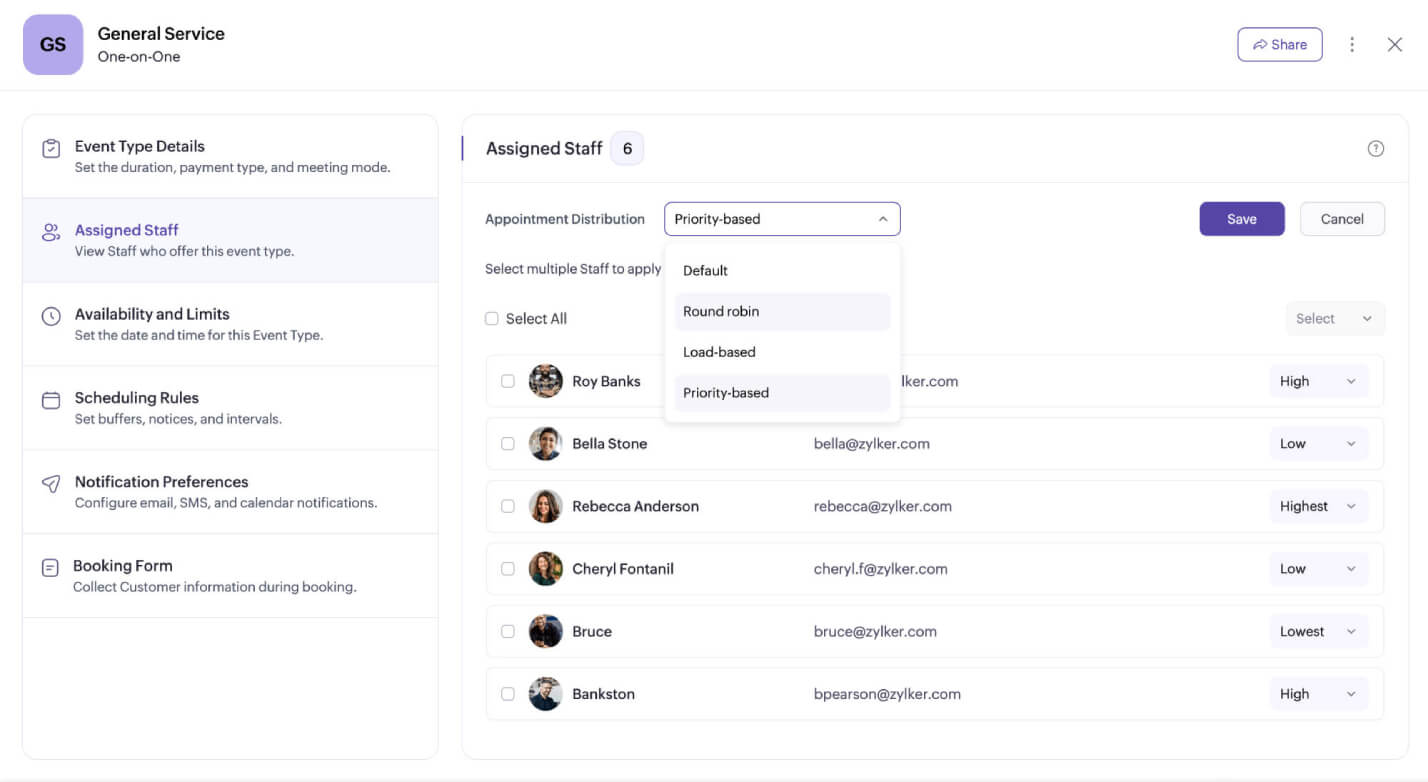
Task: Click the Cancel button
Action: click(1342, 219)
